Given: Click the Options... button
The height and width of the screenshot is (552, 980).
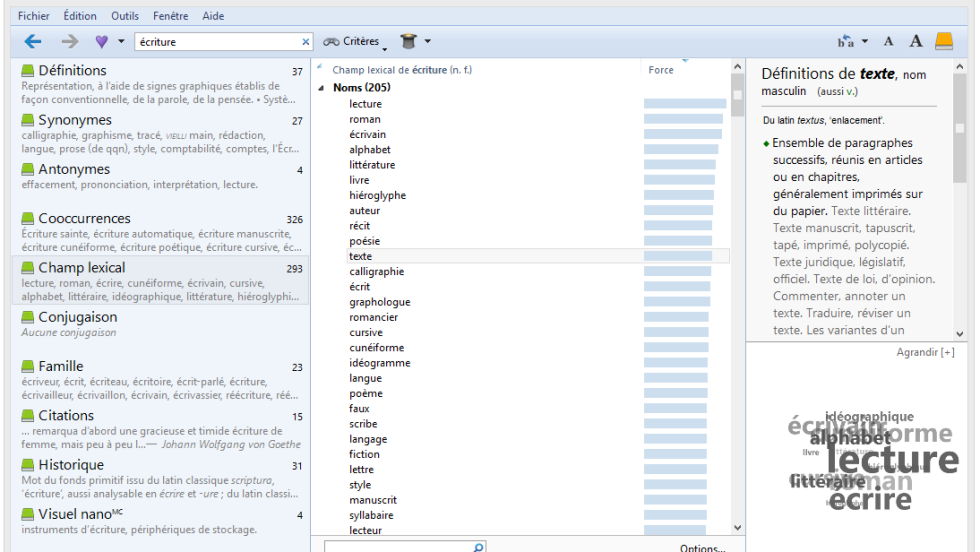Looking at the screenshot, I should pyautogui.click(x=702, y=547).
